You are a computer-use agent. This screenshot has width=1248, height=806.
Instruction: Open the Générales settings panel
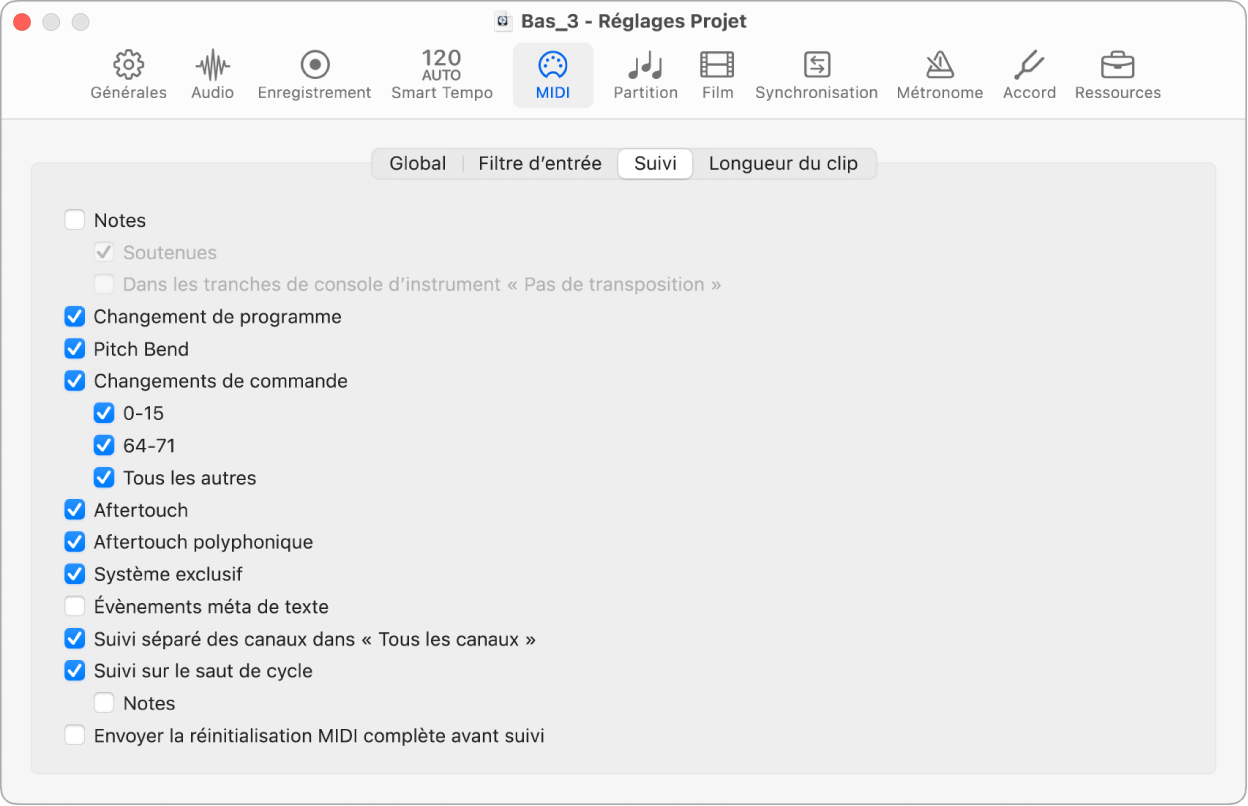(x=128, y=73)
